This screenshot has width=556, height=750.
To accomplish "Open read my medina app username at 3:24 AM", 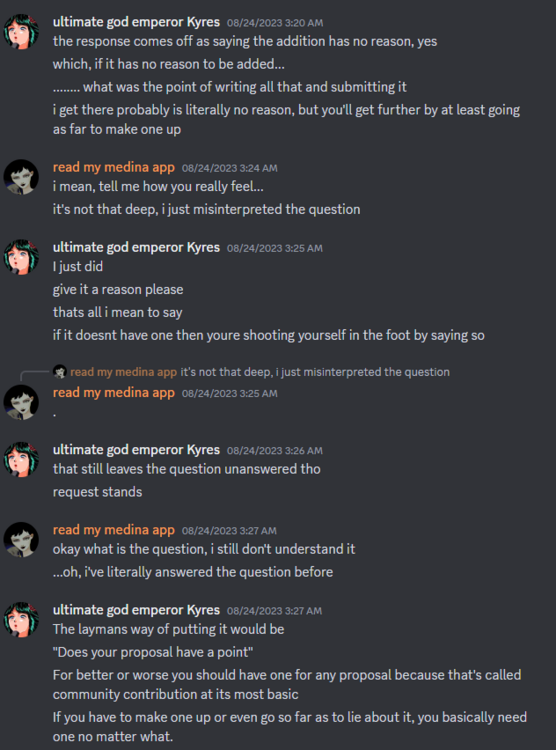I will [114, 167].
